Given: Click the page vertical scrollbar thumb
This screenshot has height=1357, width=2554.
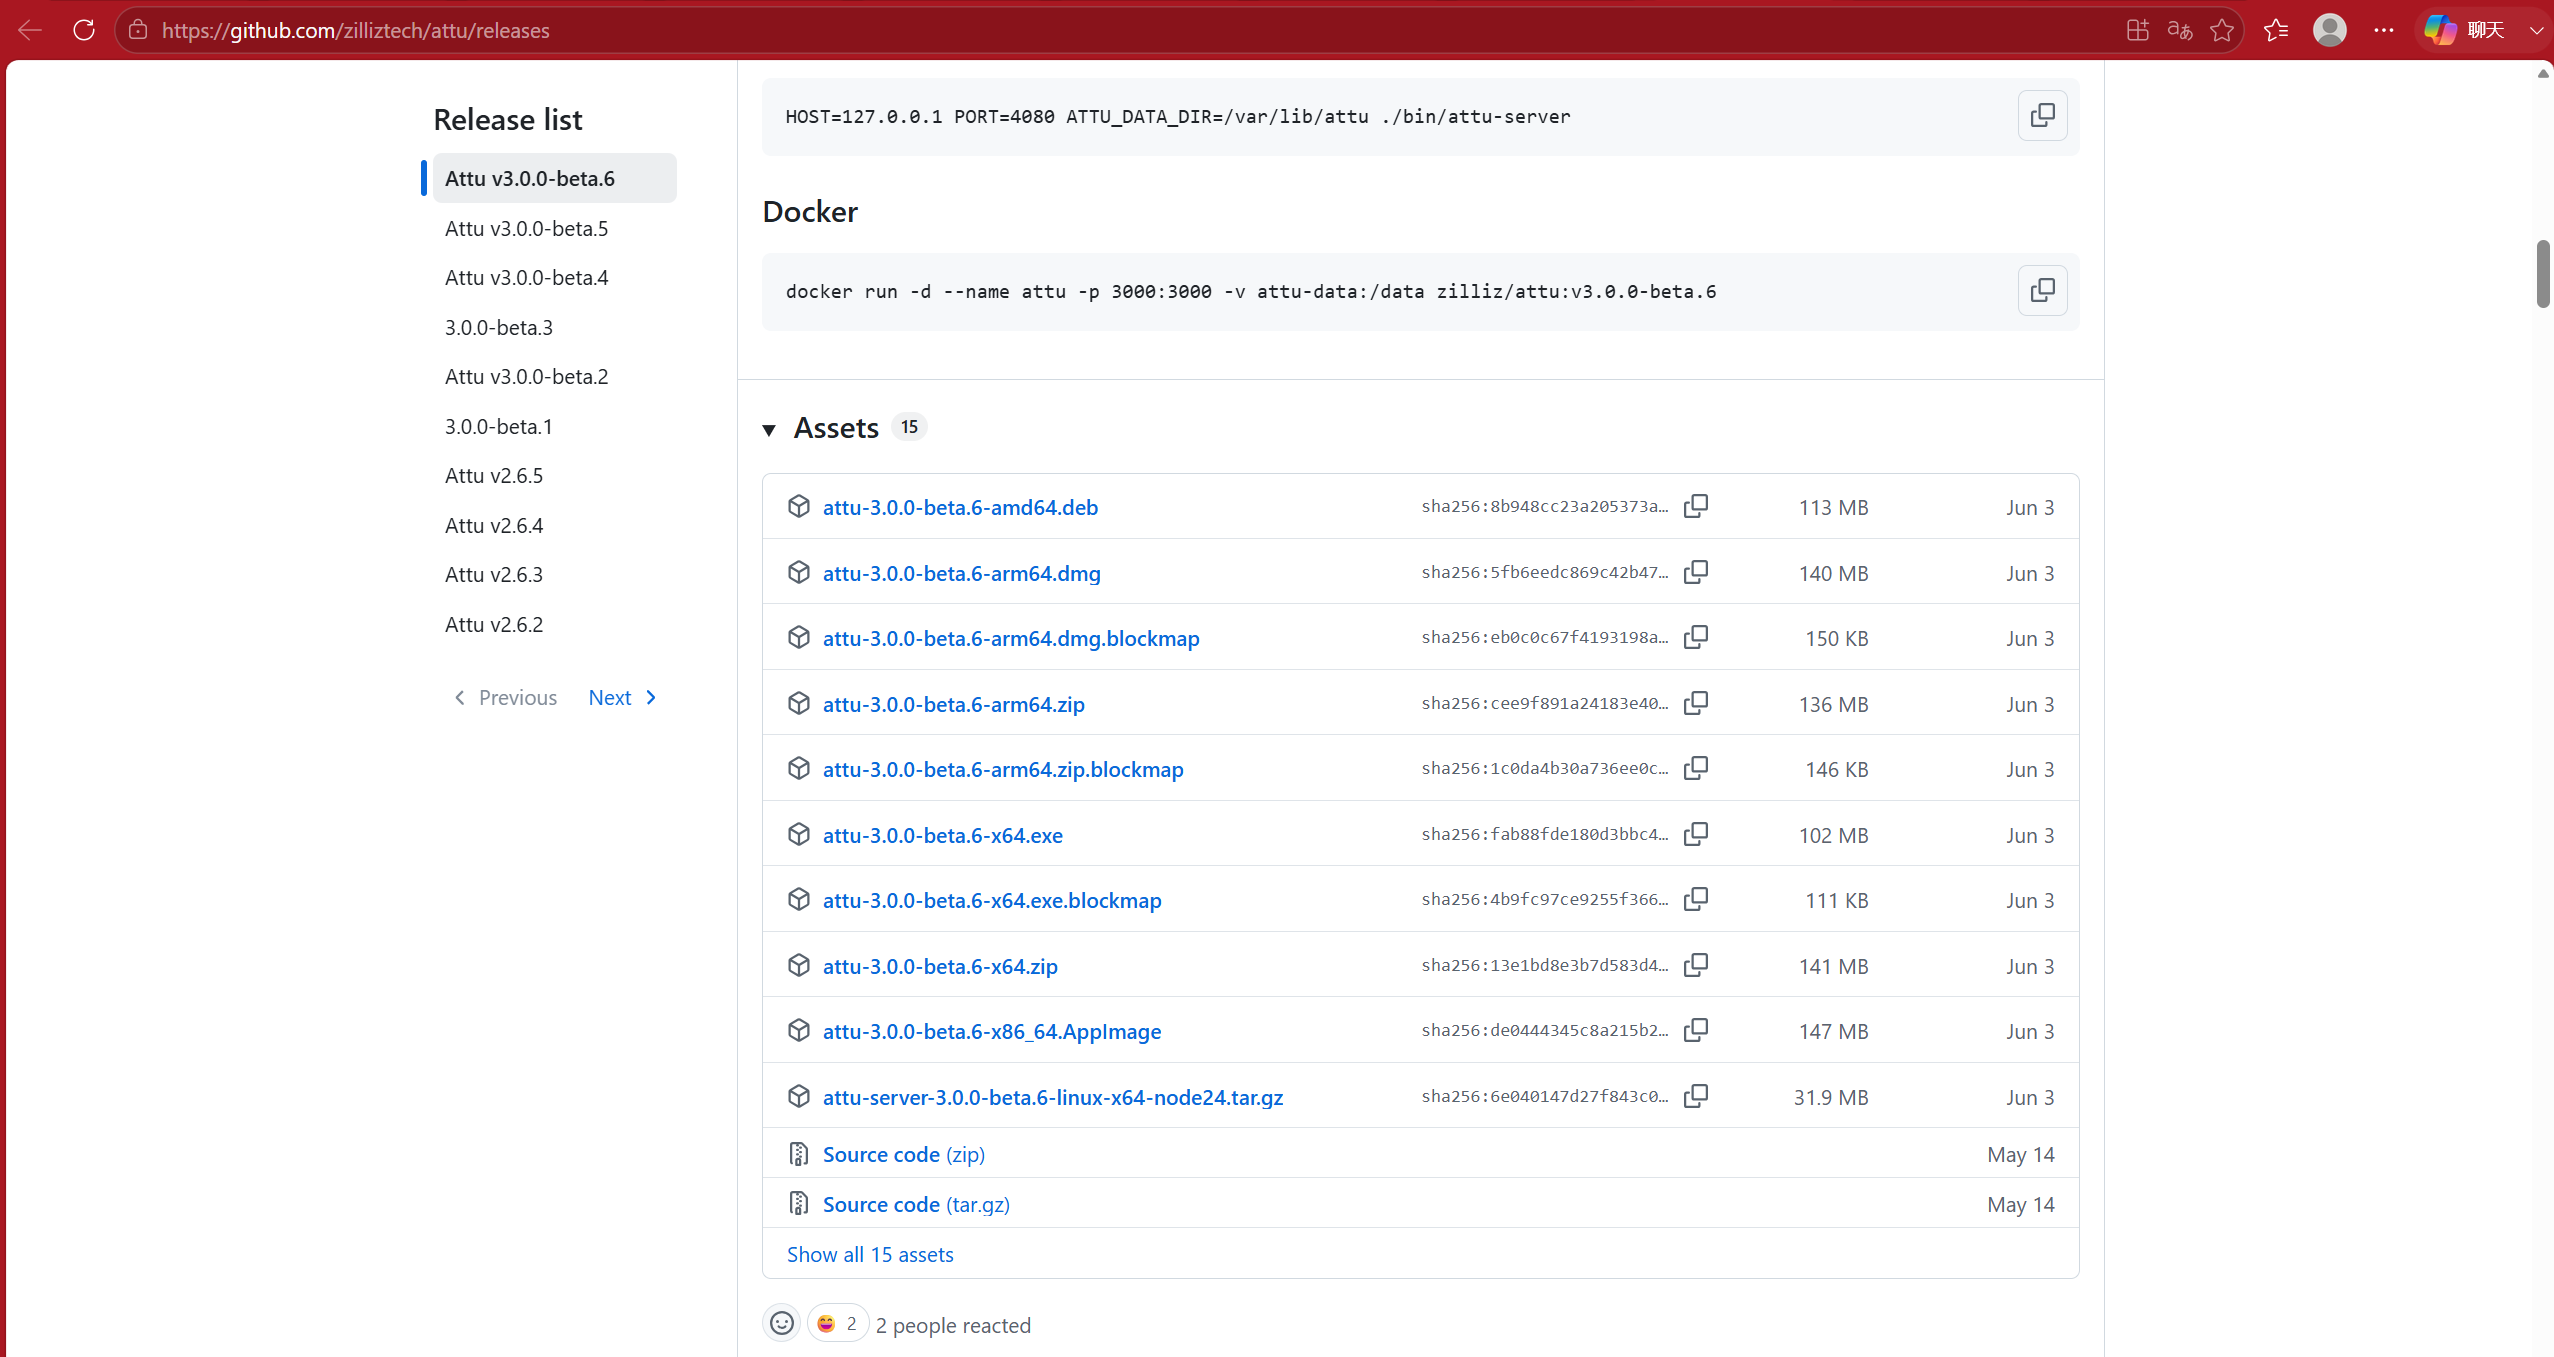Looking at the screenshot, I should click(x=2543, y=274).
